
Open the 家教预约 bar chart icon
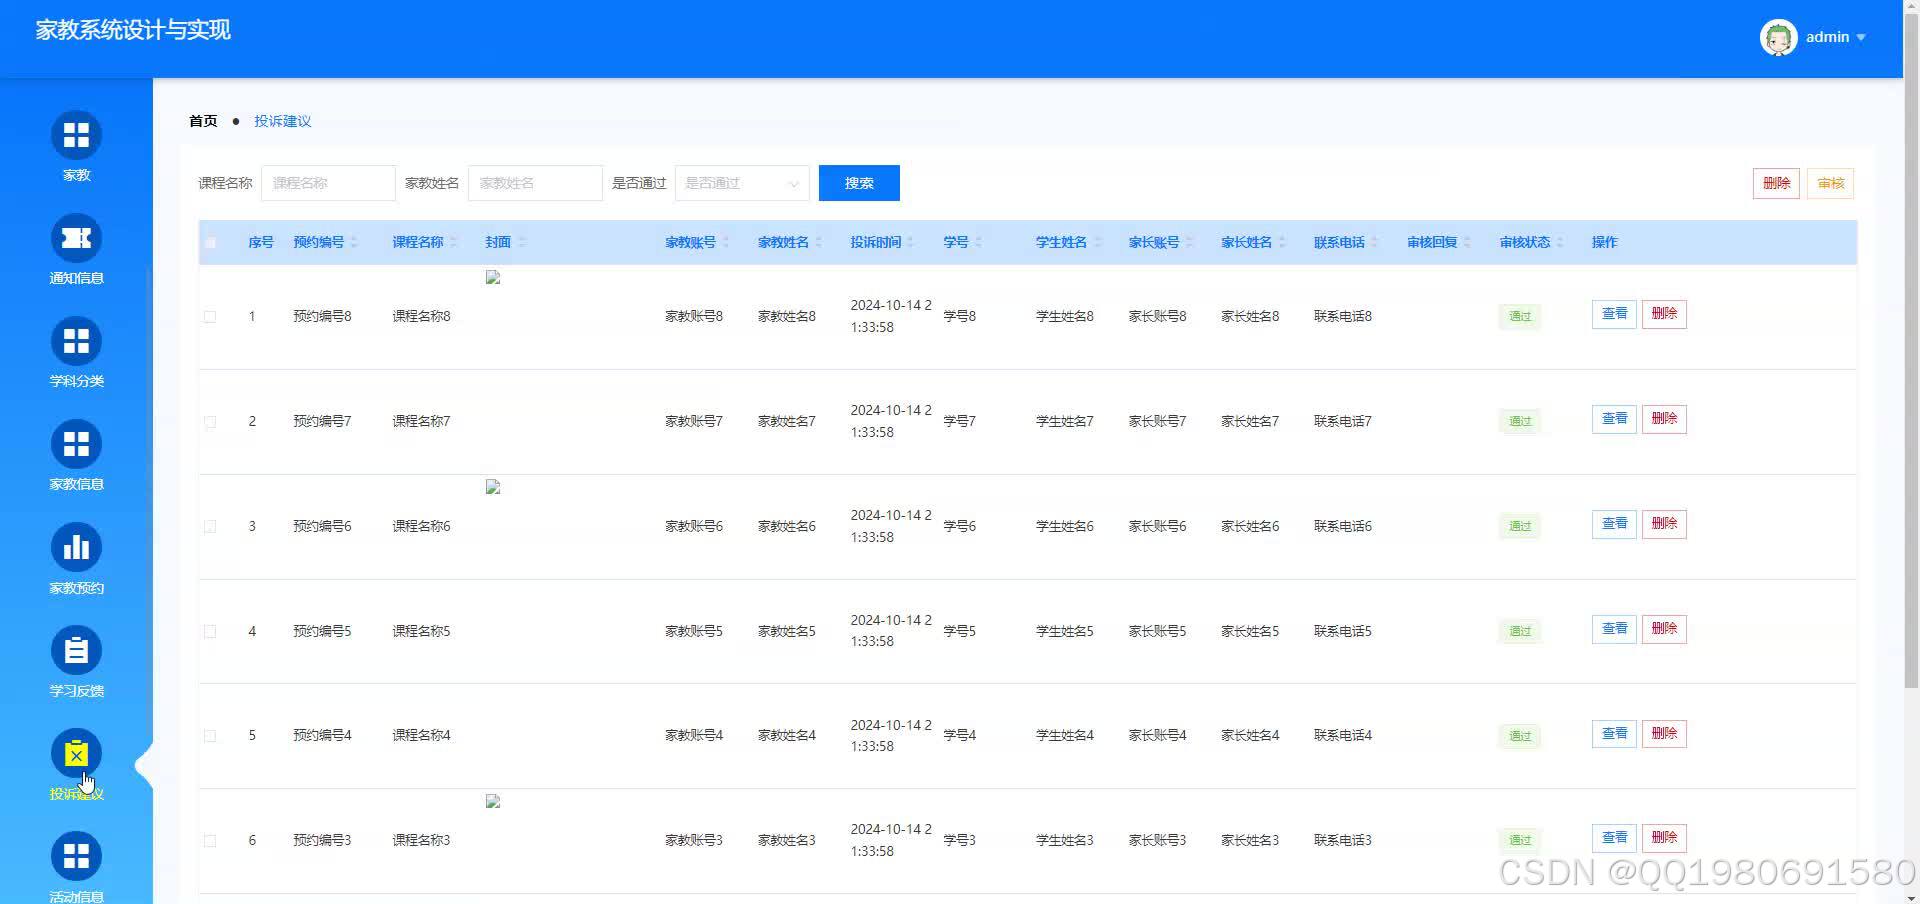[x=76, y=548]
